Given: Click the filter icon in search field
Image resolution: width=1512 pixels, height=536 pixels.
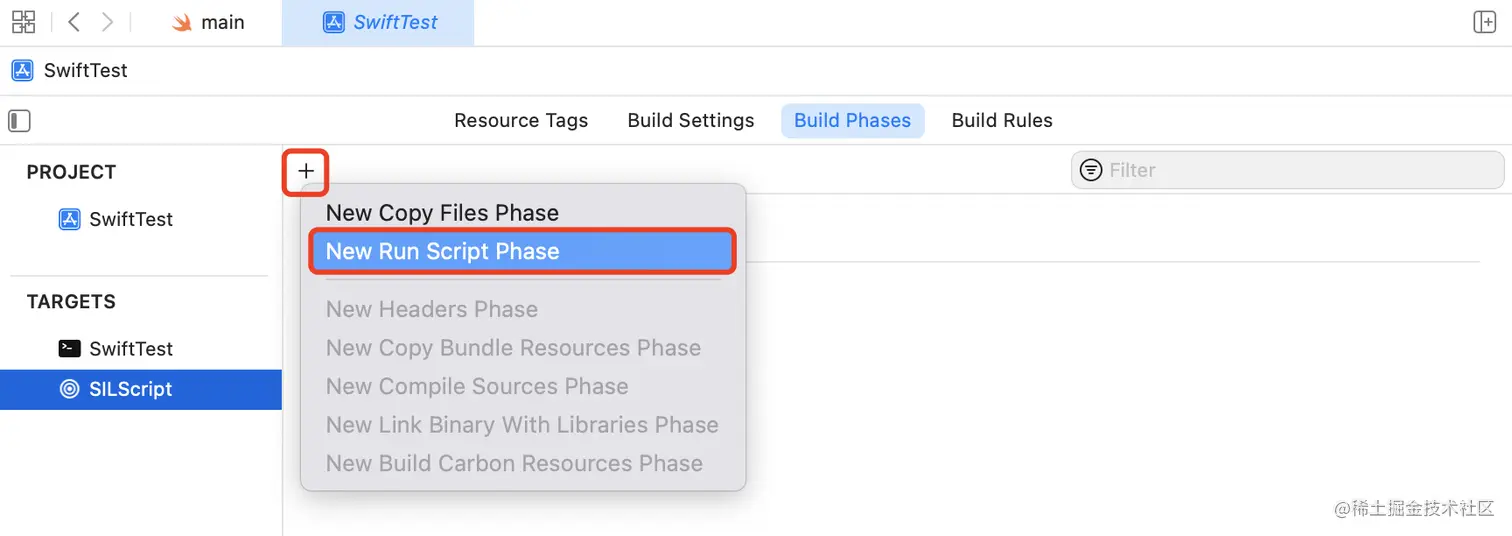Looking at the screenshot, I should pyautogui.click(x=1091, y=170).
